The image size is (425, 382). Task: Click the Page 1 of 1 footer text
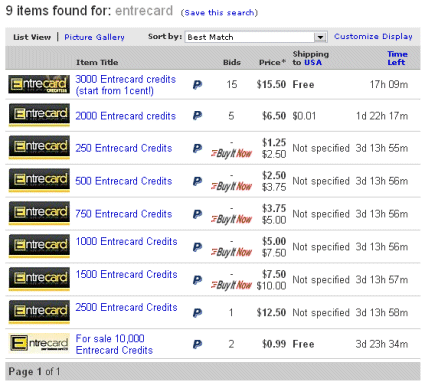coord(34,371)
